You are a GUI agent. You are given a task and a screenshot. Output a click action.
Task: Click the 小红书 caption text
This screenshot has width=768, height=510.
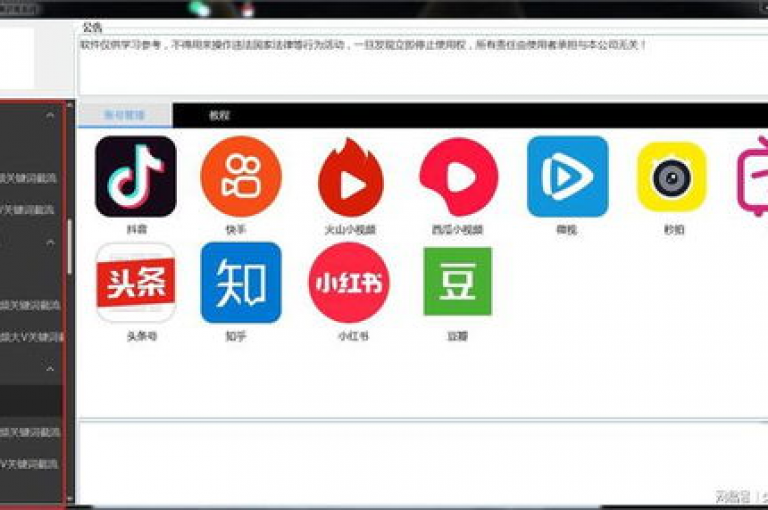pos(353,336)
